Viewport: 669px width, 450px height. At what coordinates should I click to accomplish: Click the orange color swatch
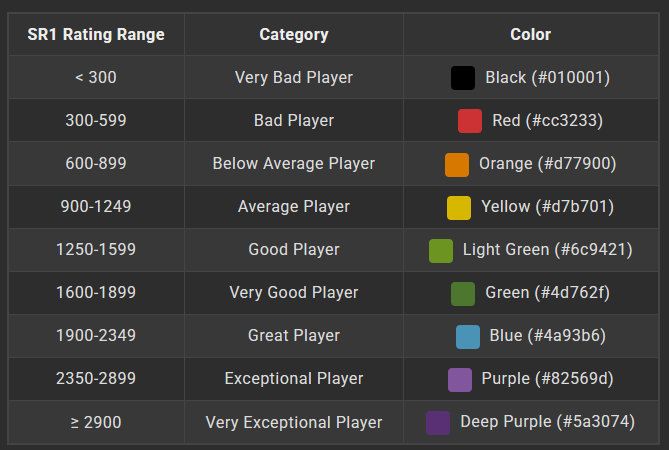tap(457, 165)
